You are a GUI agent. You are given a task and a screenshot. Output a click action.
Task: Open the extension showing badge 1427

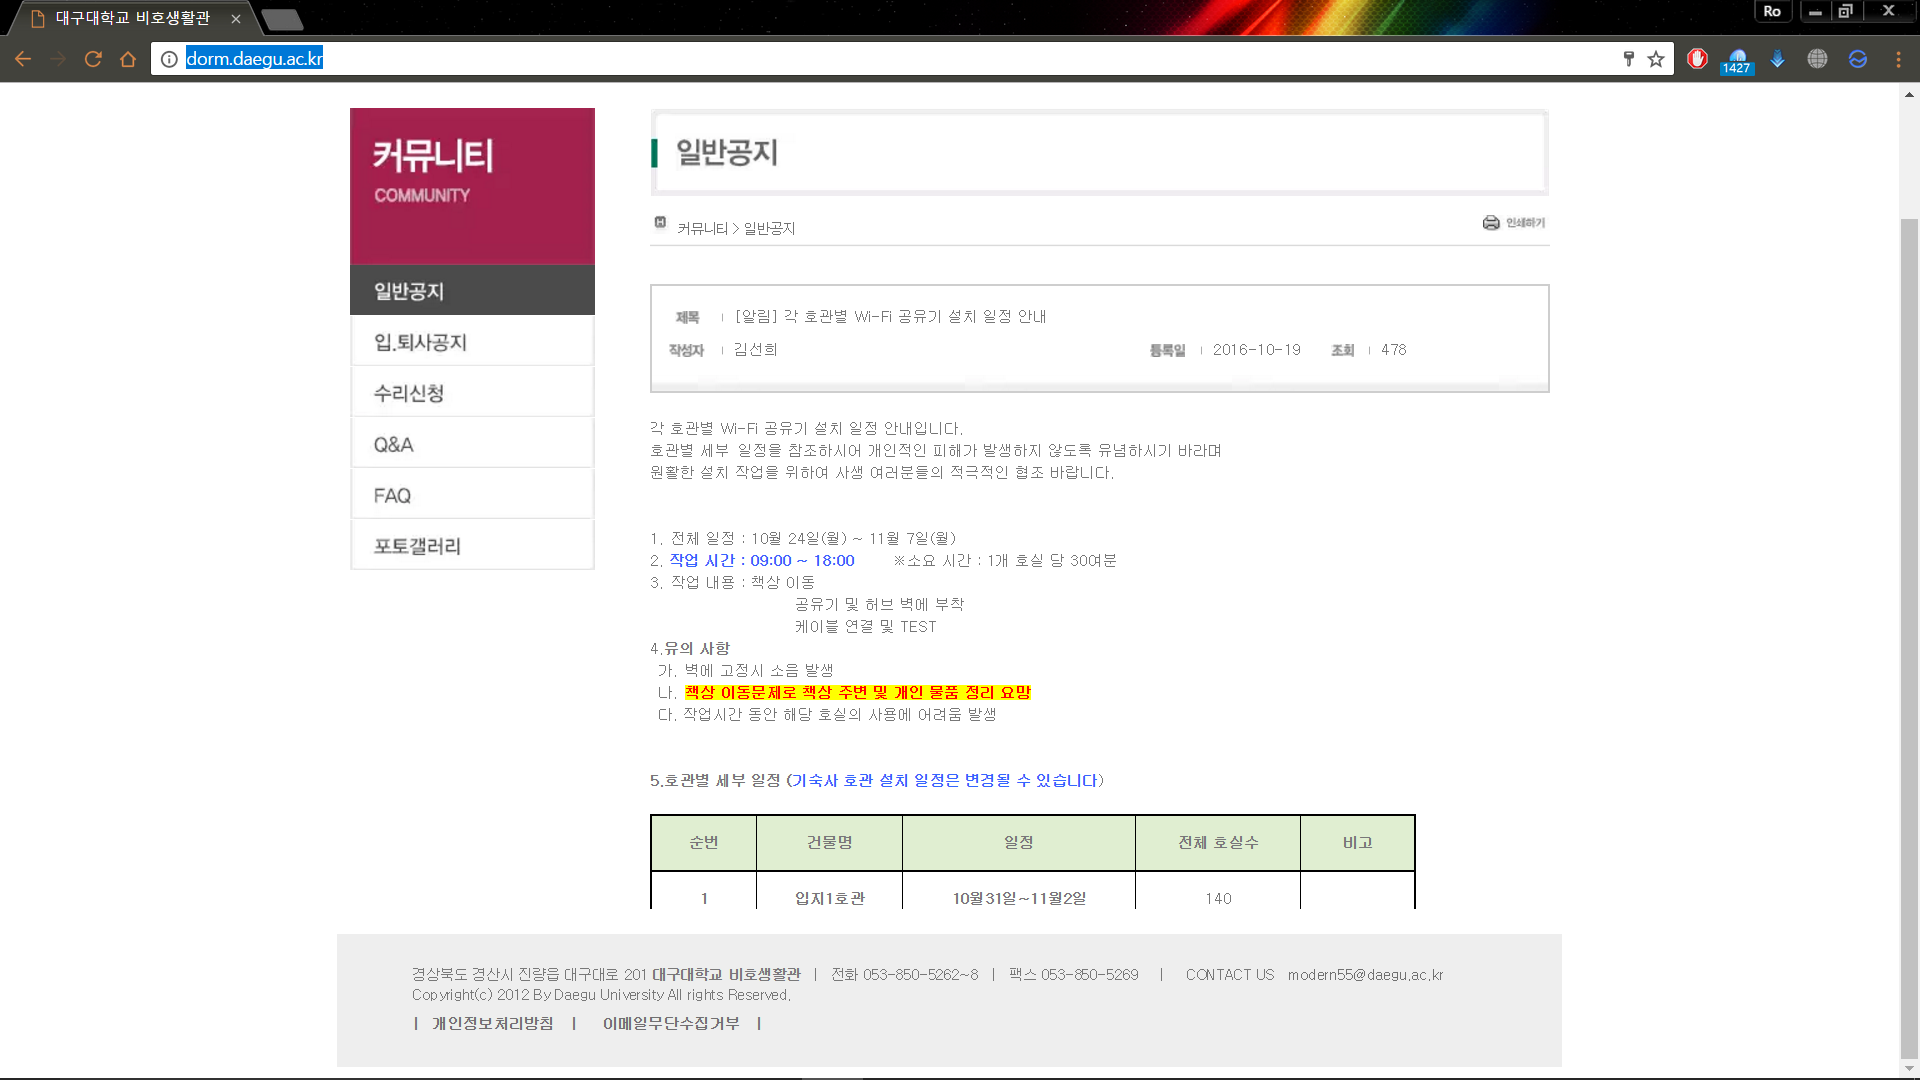(1737, 60)
